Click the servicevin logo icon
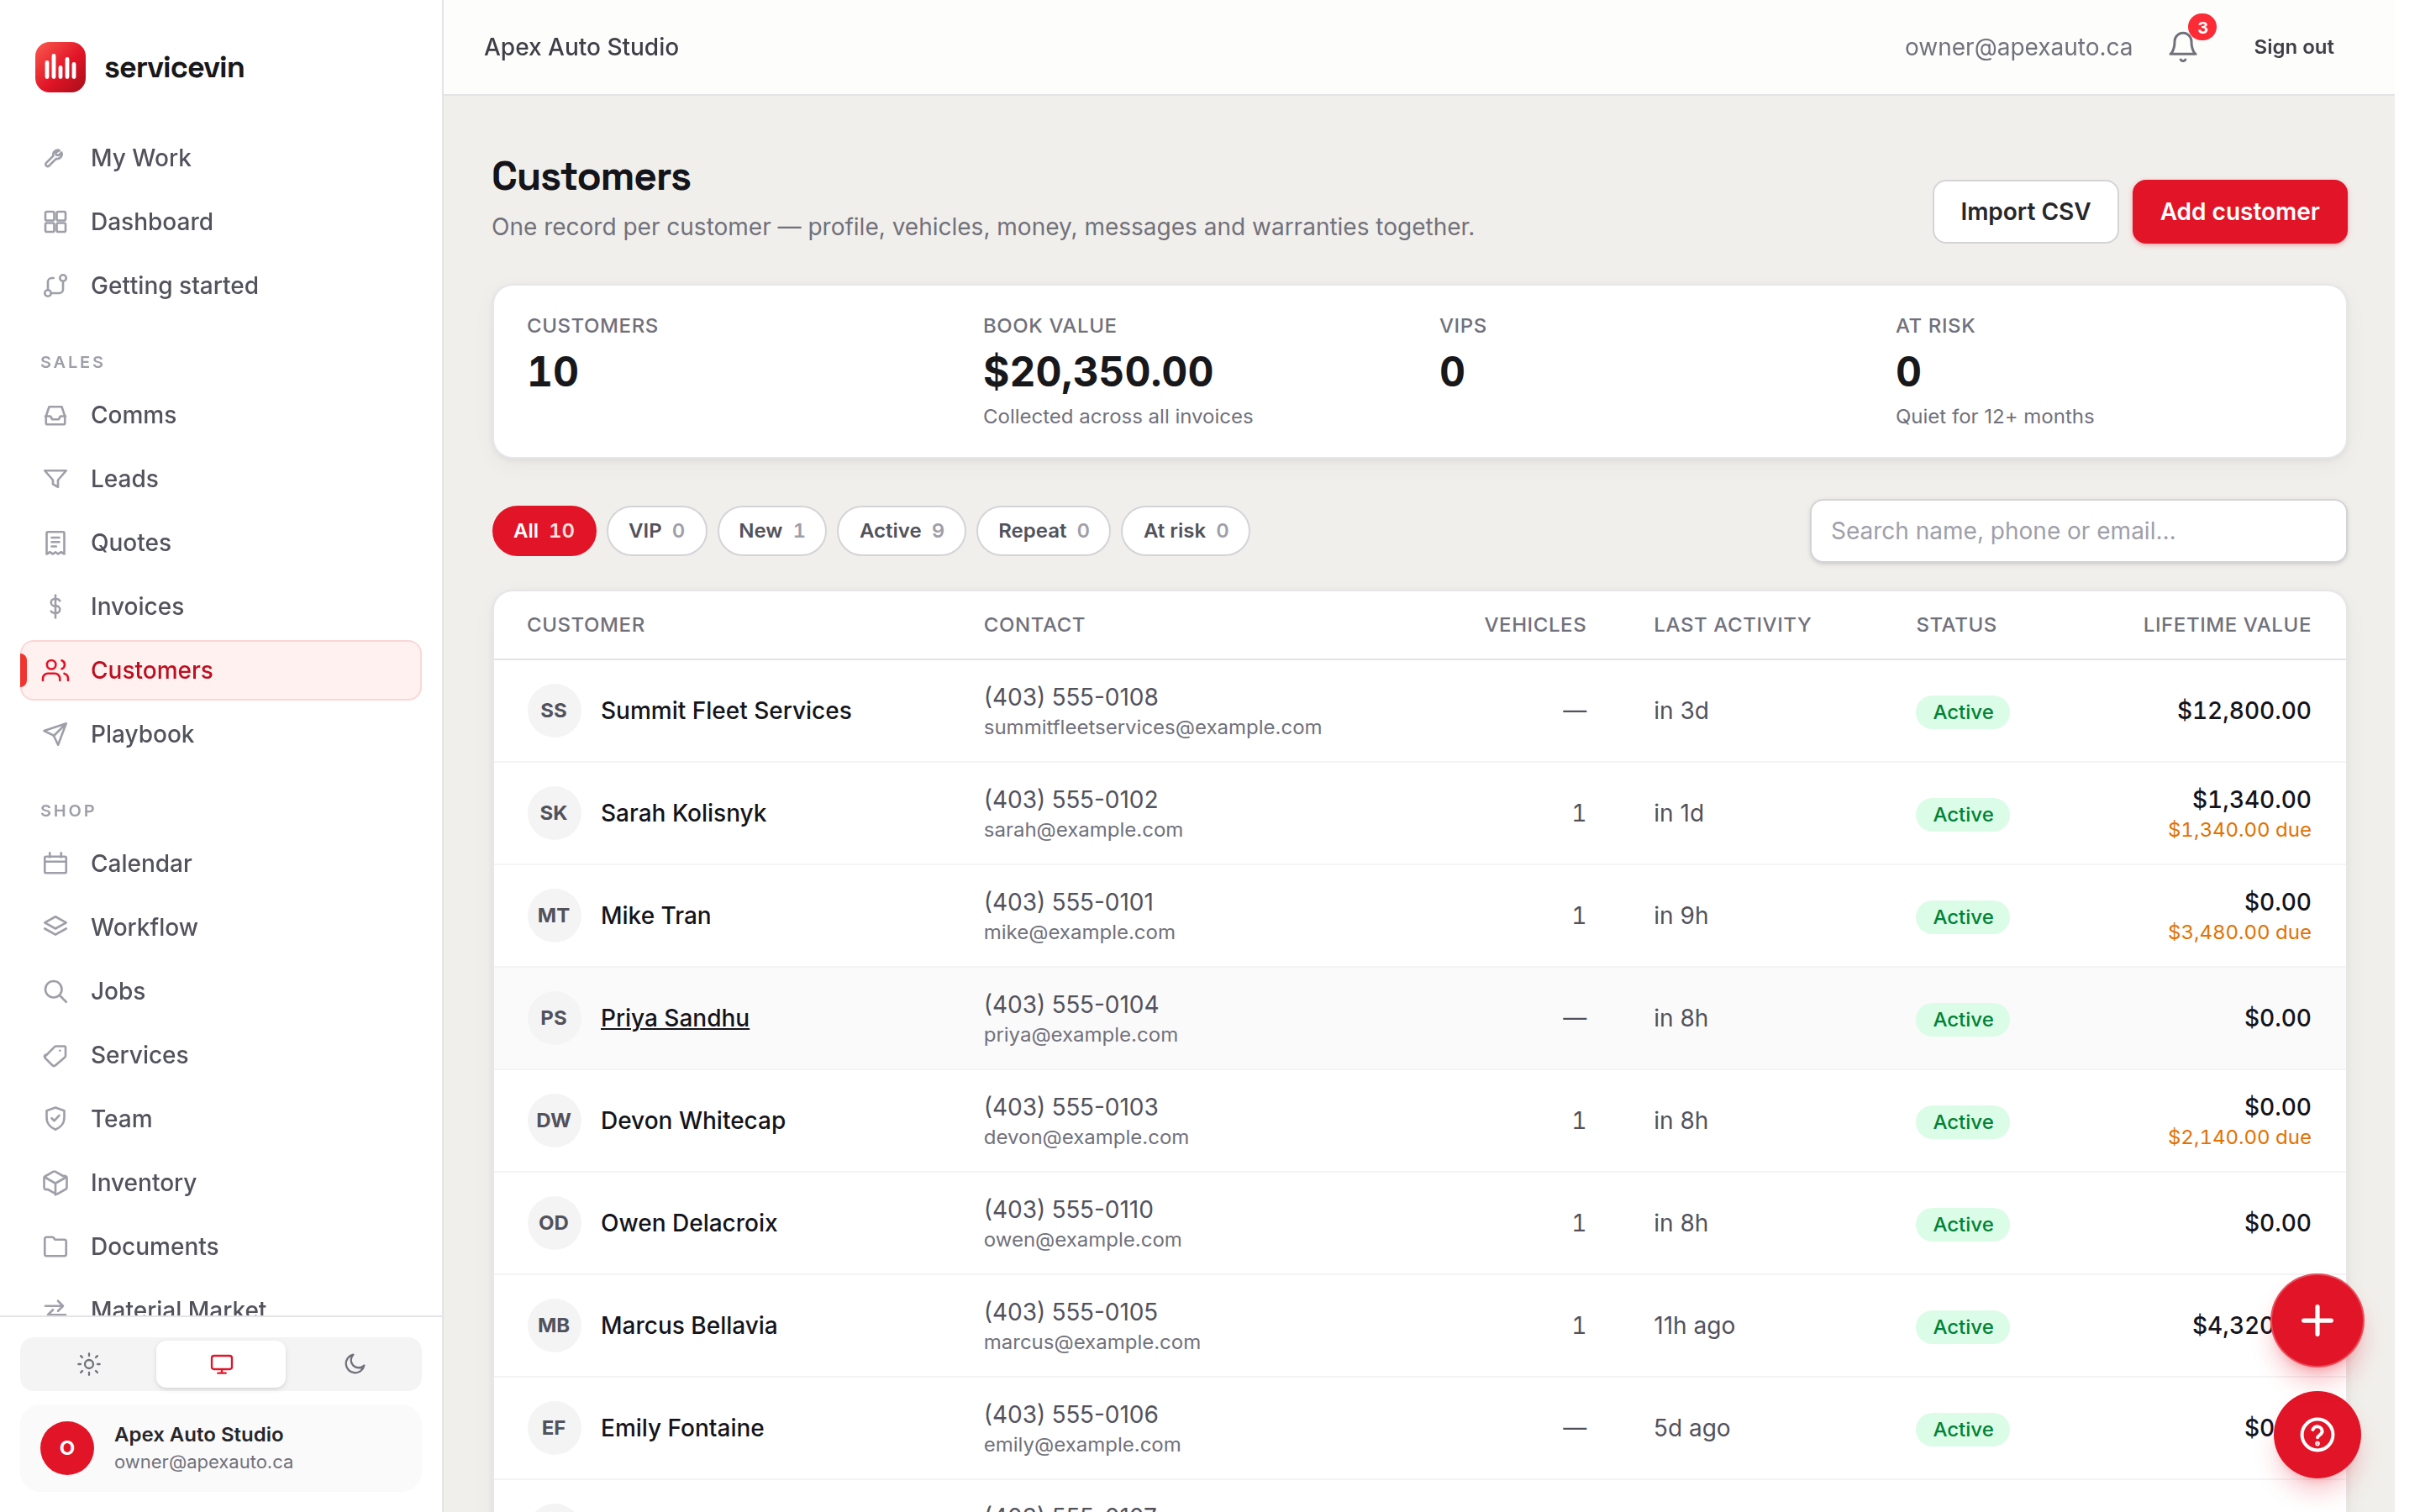 (x=60, y=67)
